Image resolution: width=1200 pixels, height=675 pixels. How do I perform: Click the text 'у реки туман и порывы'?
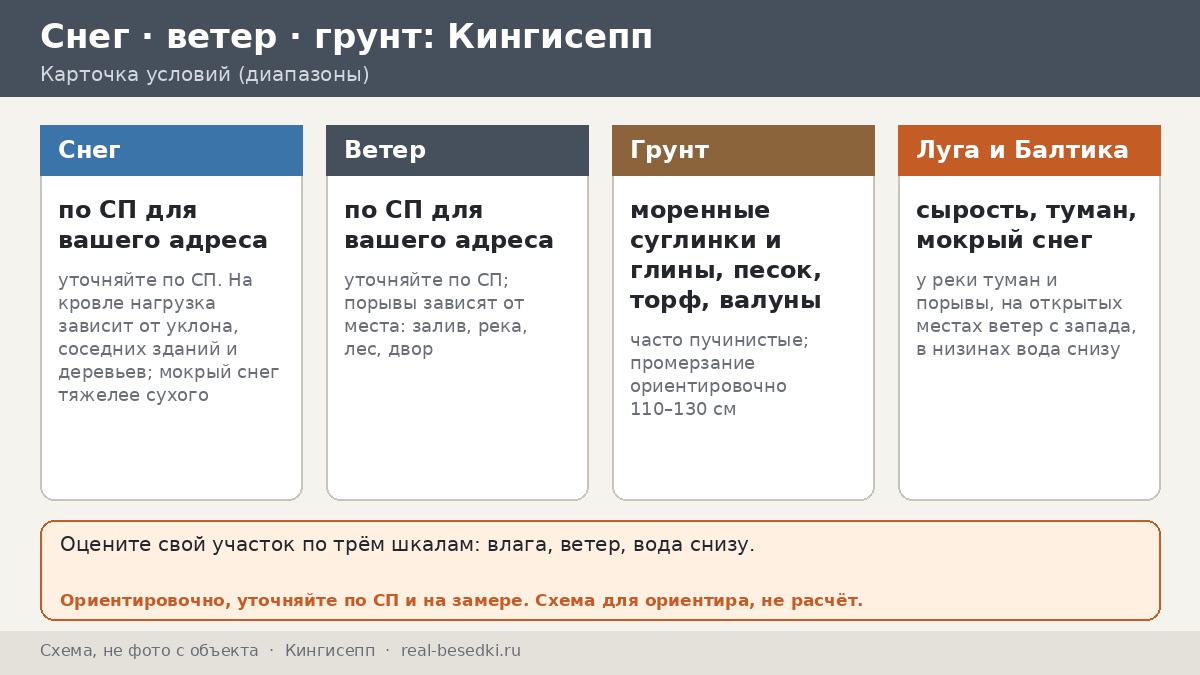[x=987, y=291]
